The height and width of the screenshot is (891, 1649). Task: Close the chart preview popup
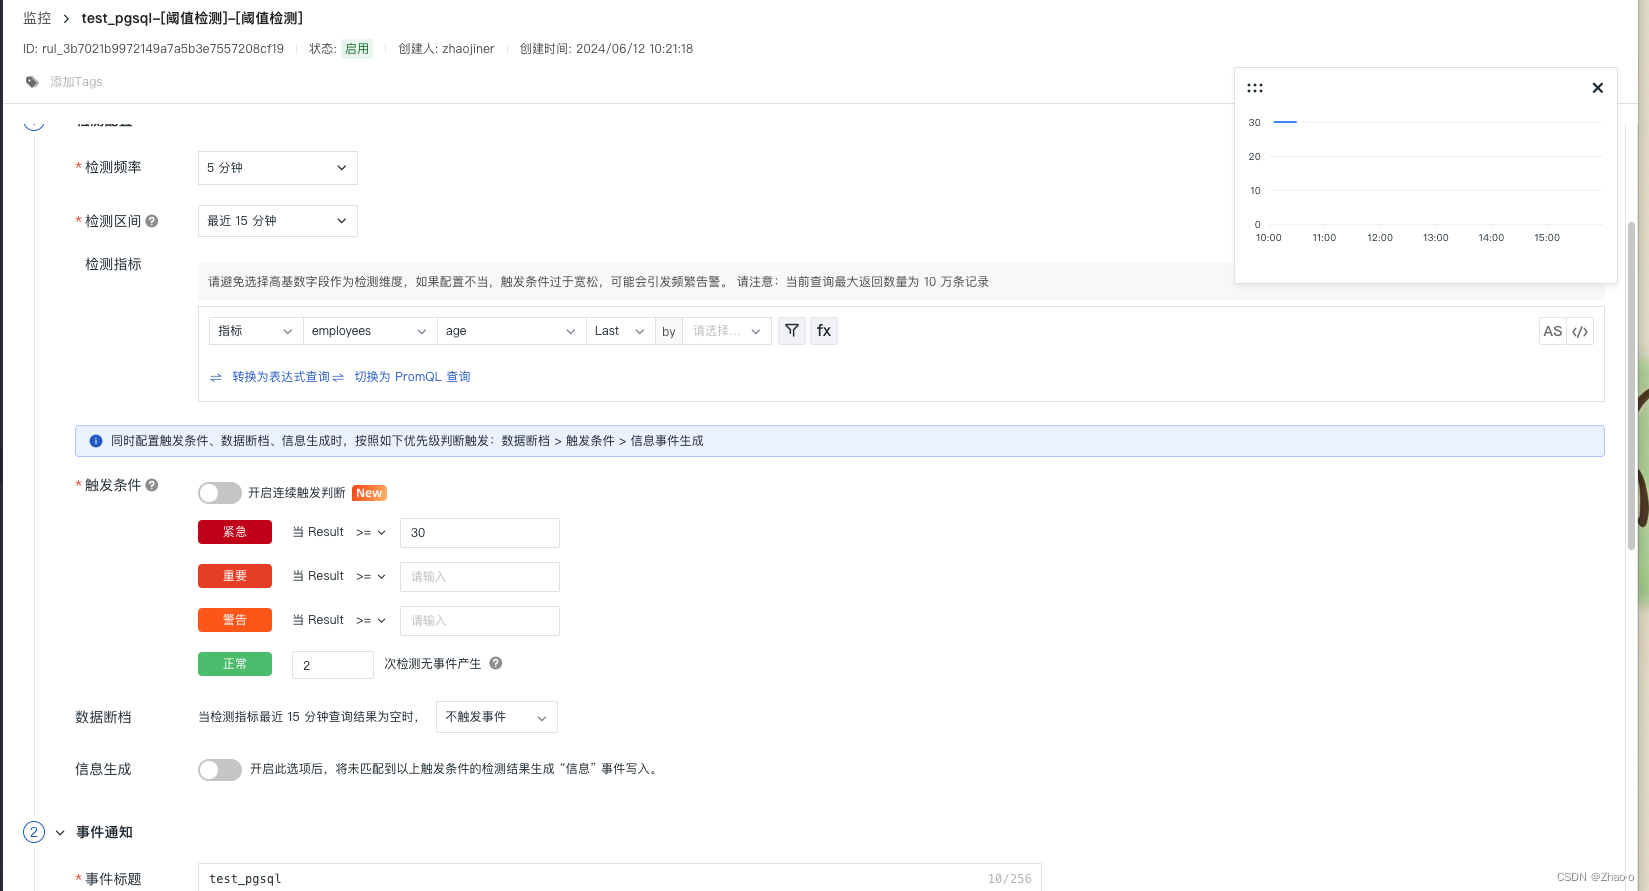point(1598,88)
